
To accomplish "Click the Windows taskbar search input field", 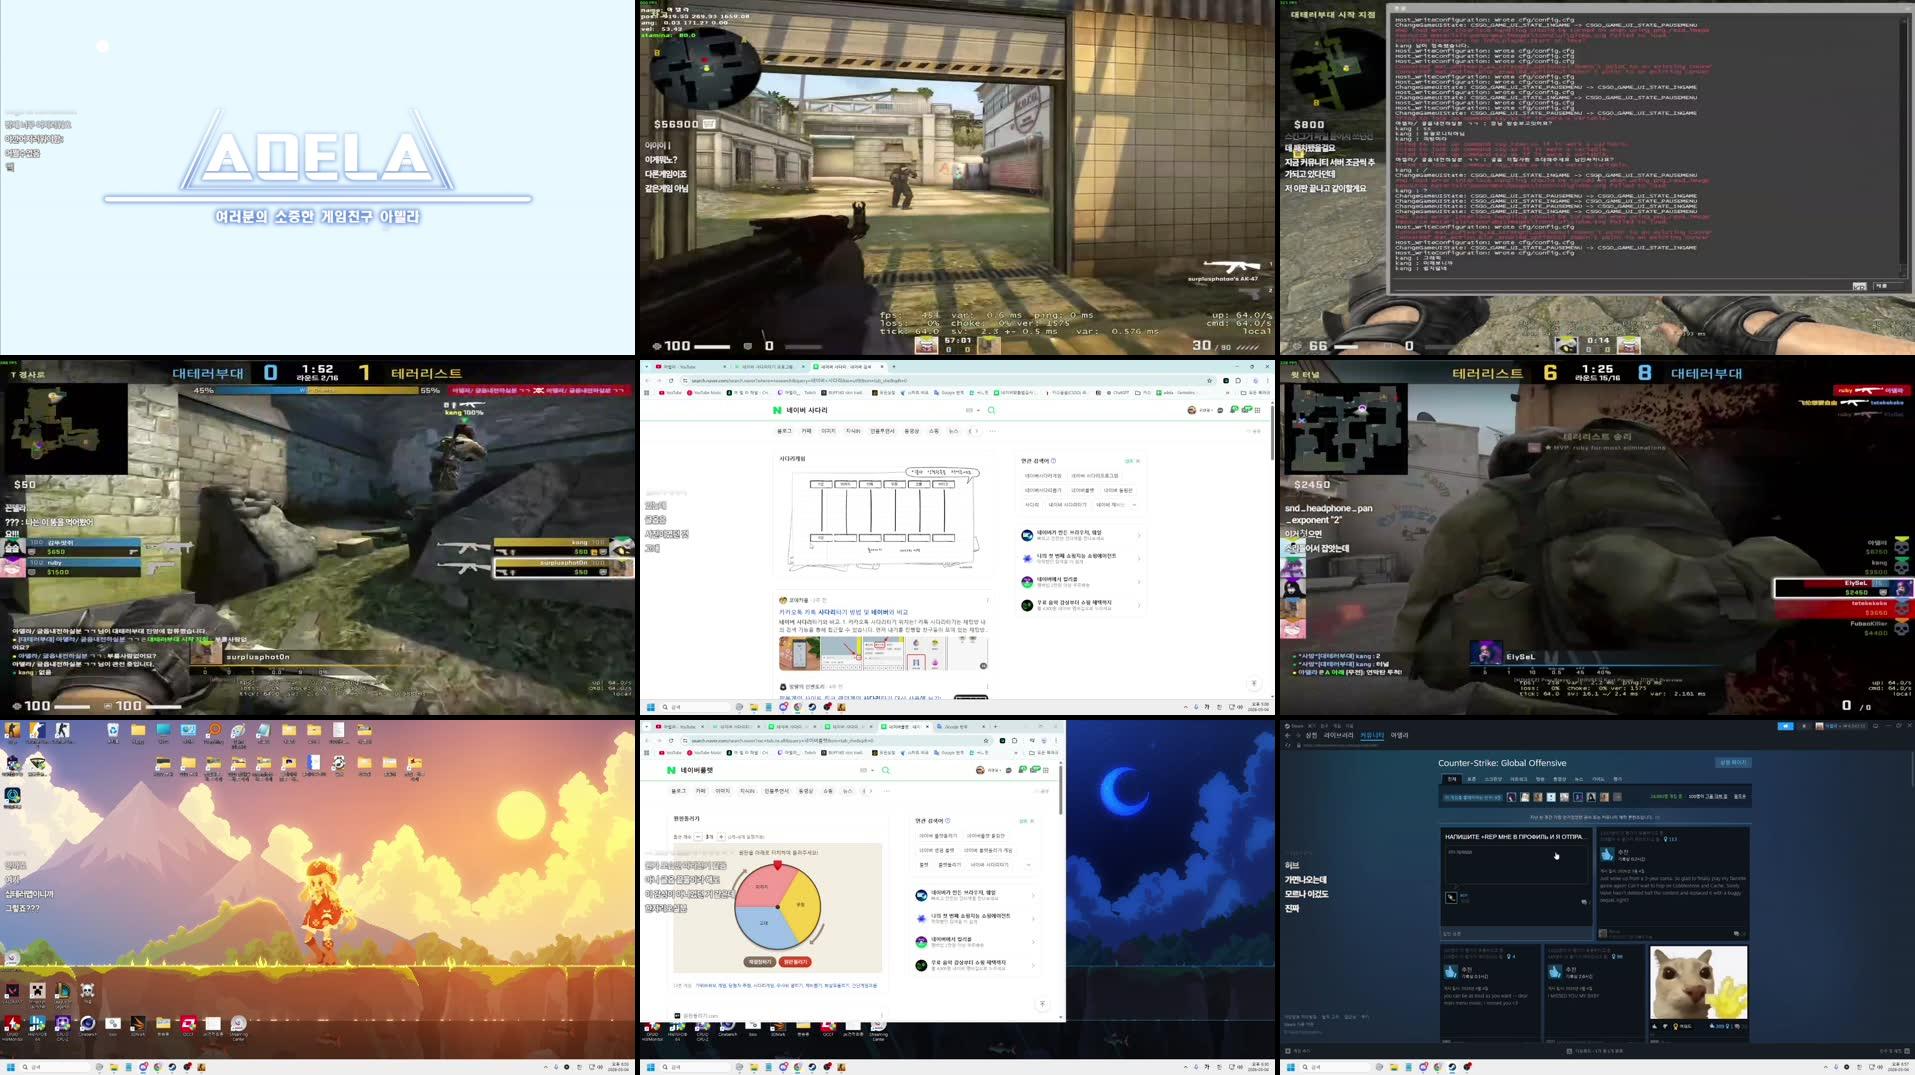I will [55, 1067].
